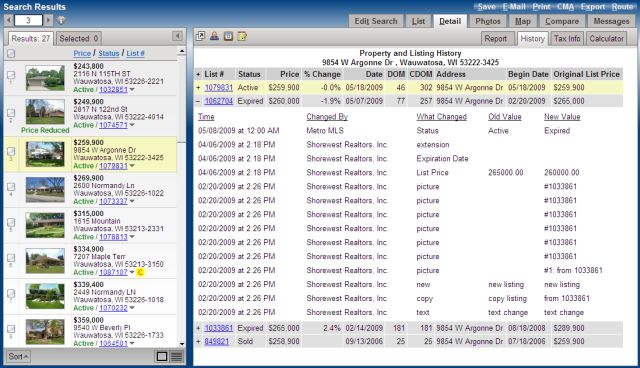Screen dimensions: 640x368
Task: Click the yellow C badge on 7207 Maple Terr
Action: tap(140, 272)
